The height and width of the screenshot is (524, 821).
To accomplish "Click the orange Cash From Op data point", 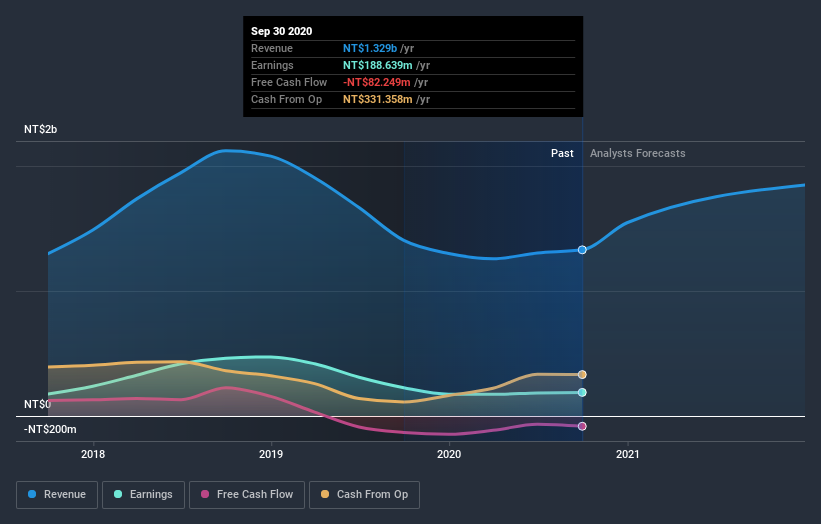I will (582, 375).
